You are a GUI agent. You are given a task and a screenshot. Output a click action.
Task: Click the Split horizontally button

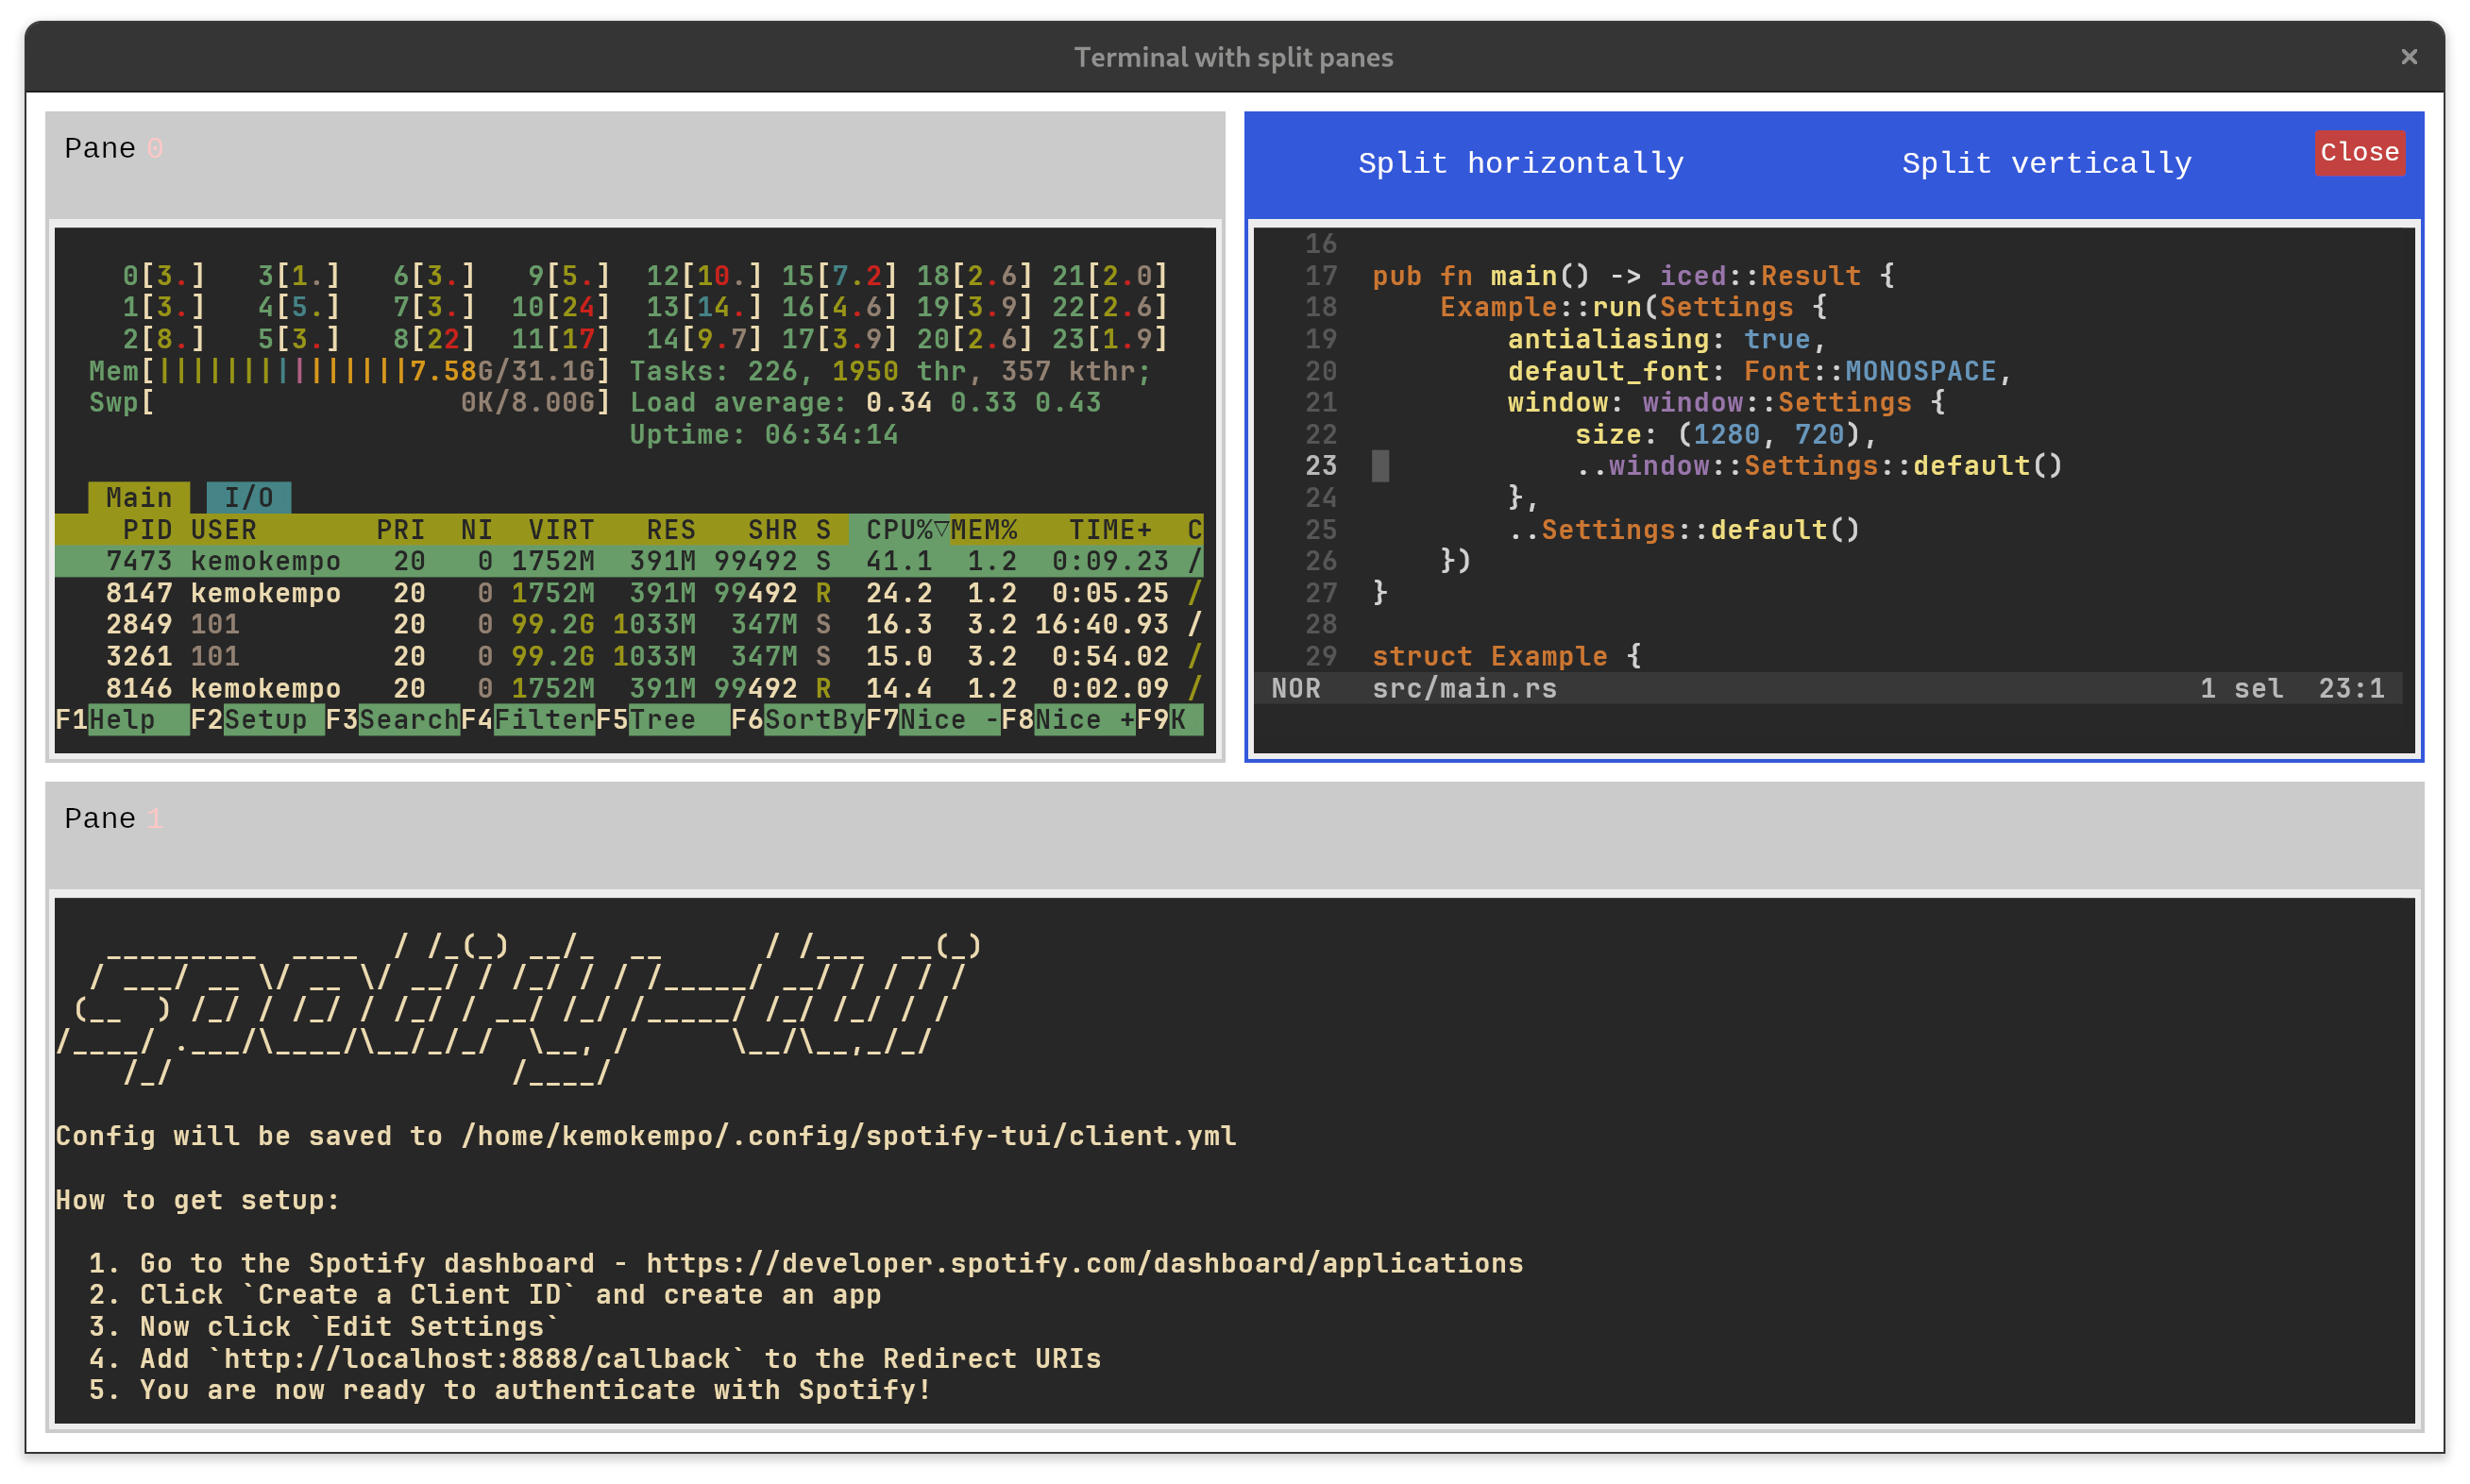click(x=1520, y=163)
